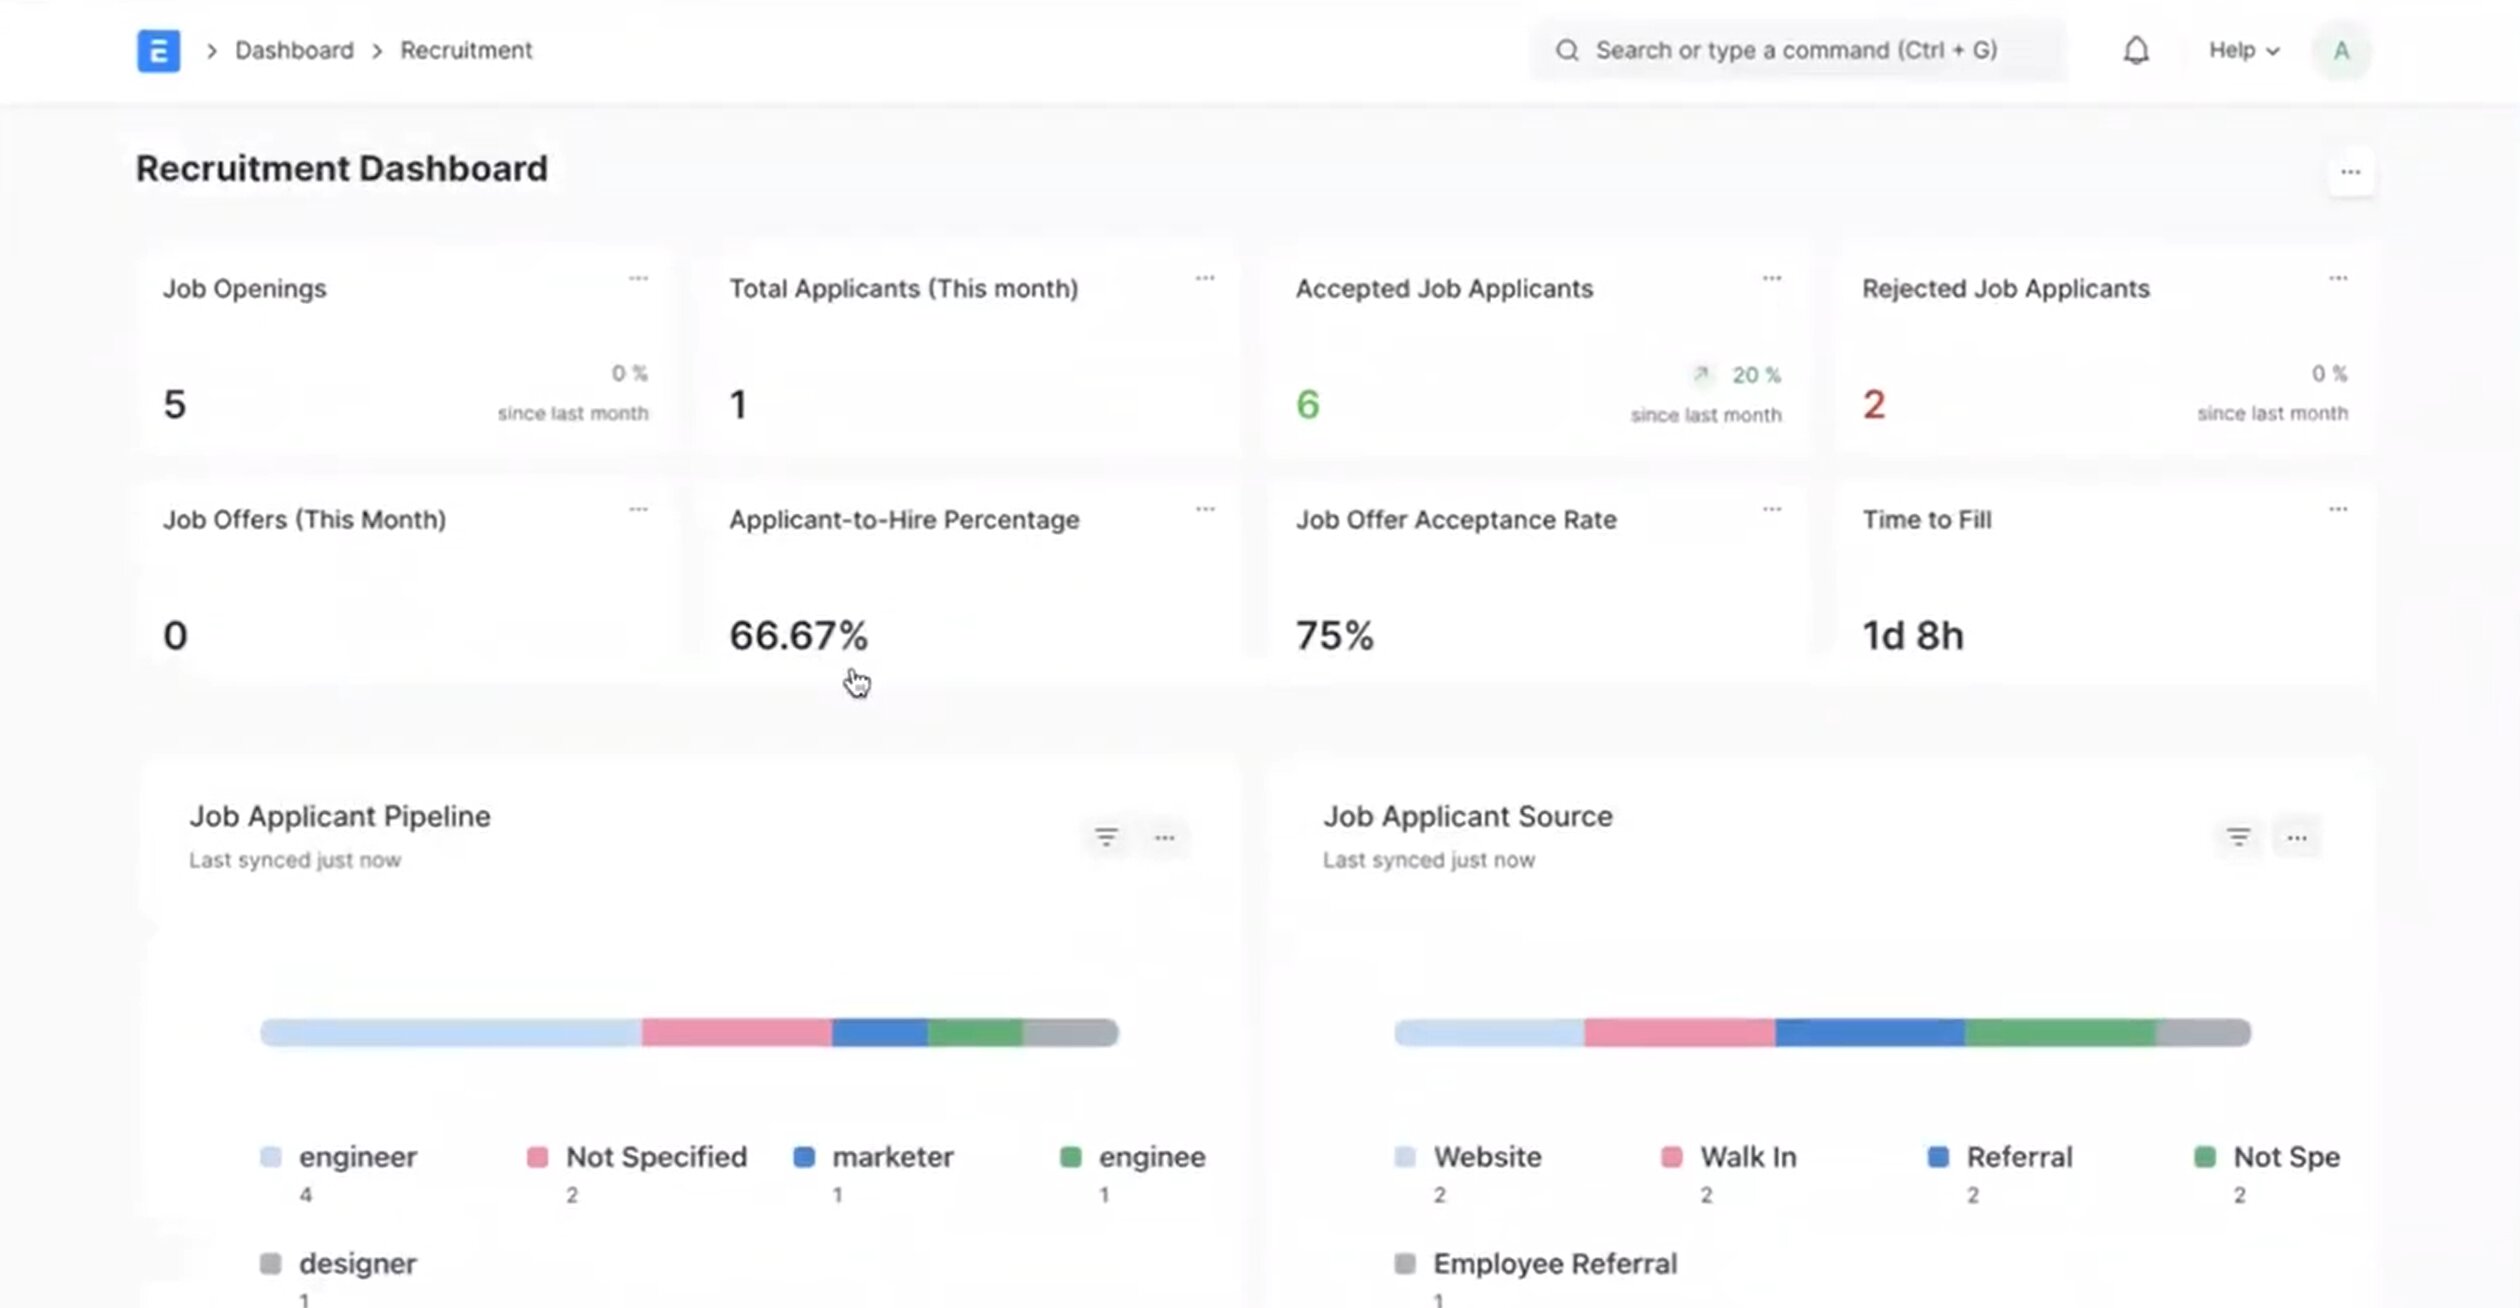Open Job Applicant Pipeline ellipsis menu

tap(1164, 838)
